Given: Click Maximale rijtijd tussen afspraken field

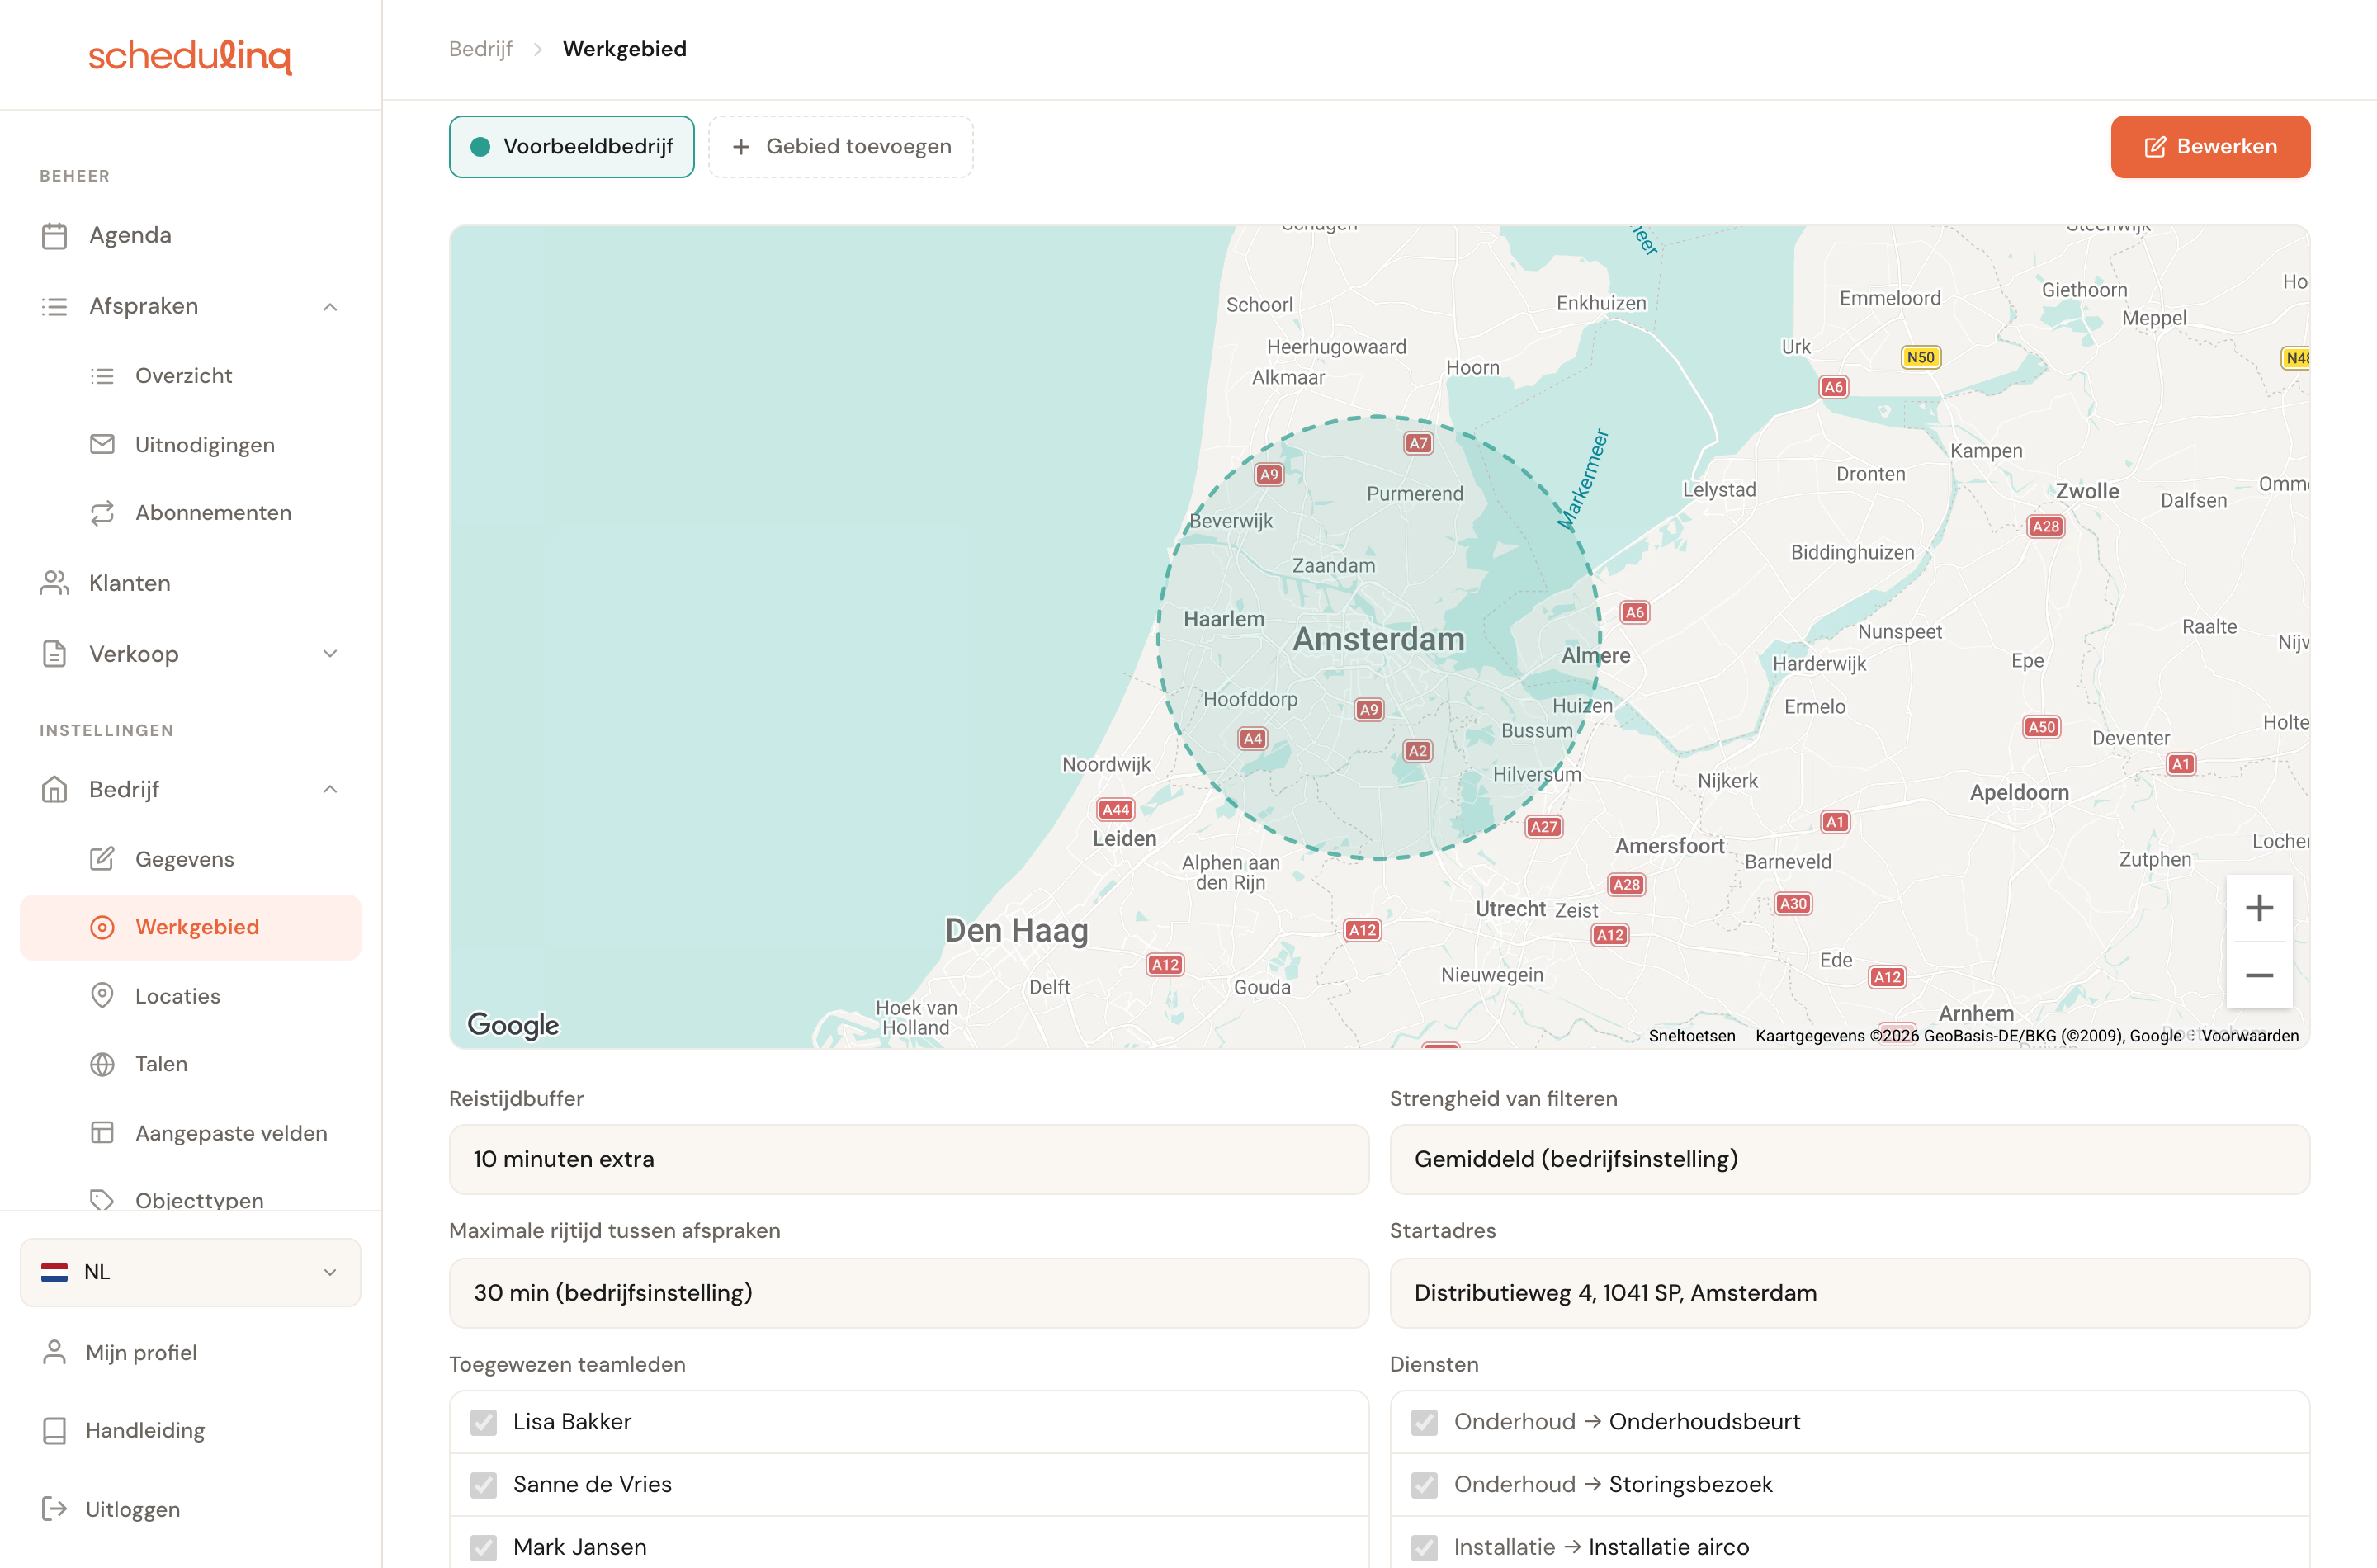Looking at the screenshot, I should [x=908, y=1293].
